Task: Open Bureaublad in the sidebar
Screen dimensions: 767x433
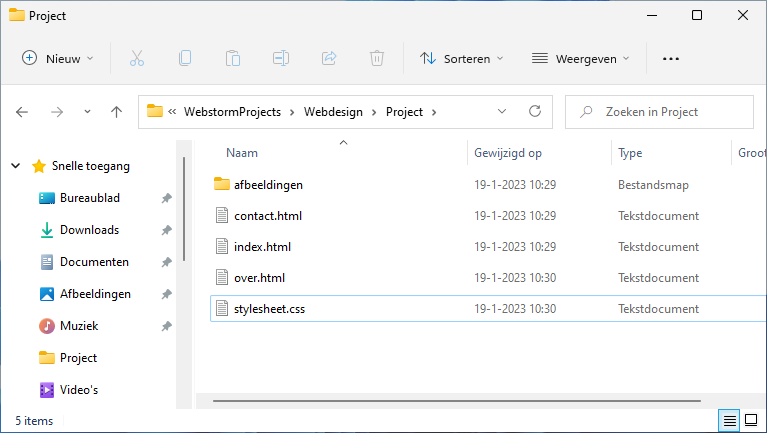Action: click(x=90, y=198)
